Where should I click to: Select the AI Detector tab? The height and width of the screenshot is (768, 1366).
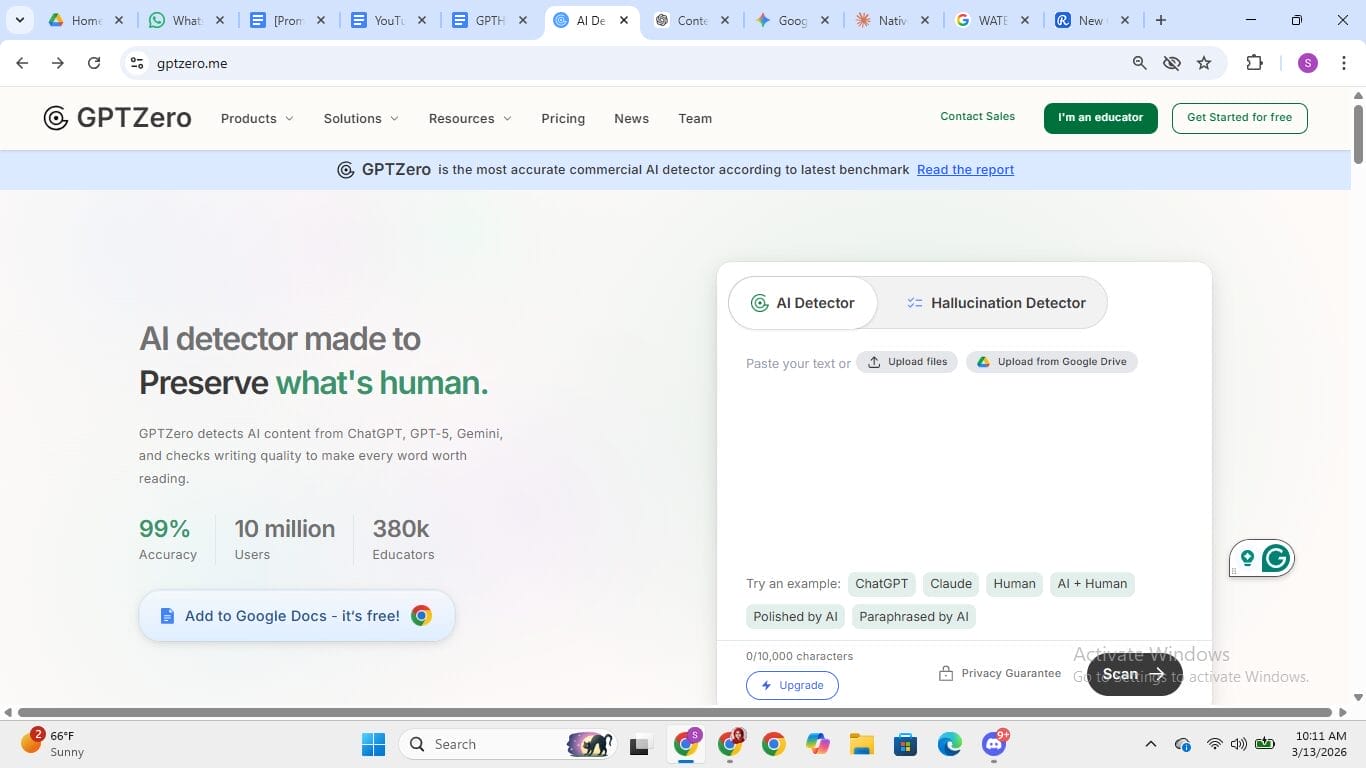(802, 303)
